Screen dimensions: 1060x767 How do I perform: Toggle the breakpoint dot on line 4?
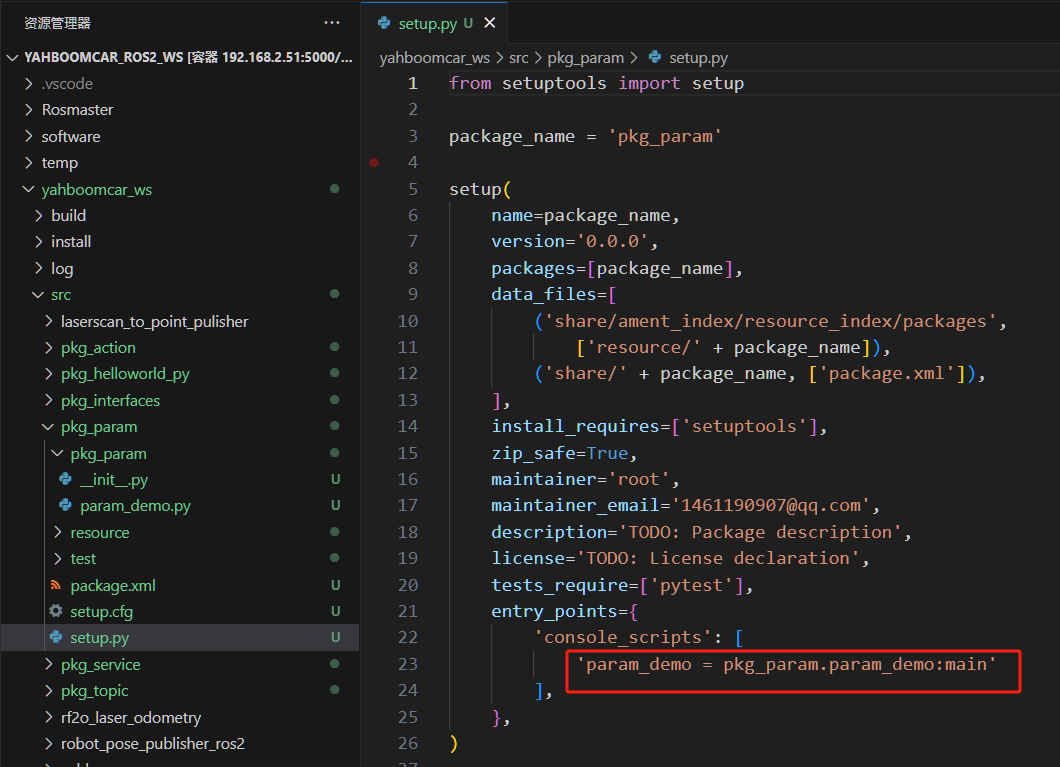coord(374,162)
